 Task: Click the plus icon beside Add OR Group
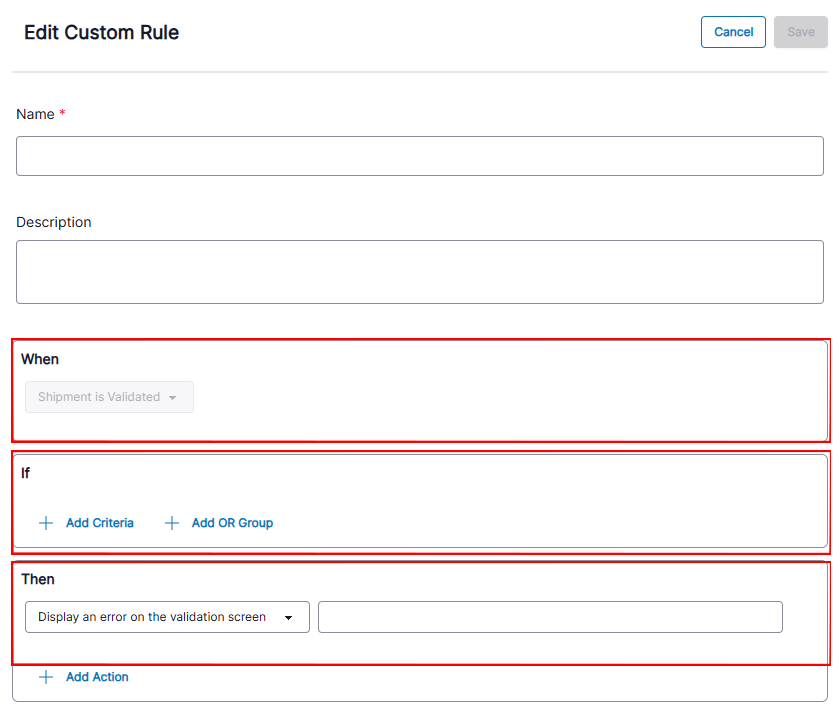pos(172,523)
